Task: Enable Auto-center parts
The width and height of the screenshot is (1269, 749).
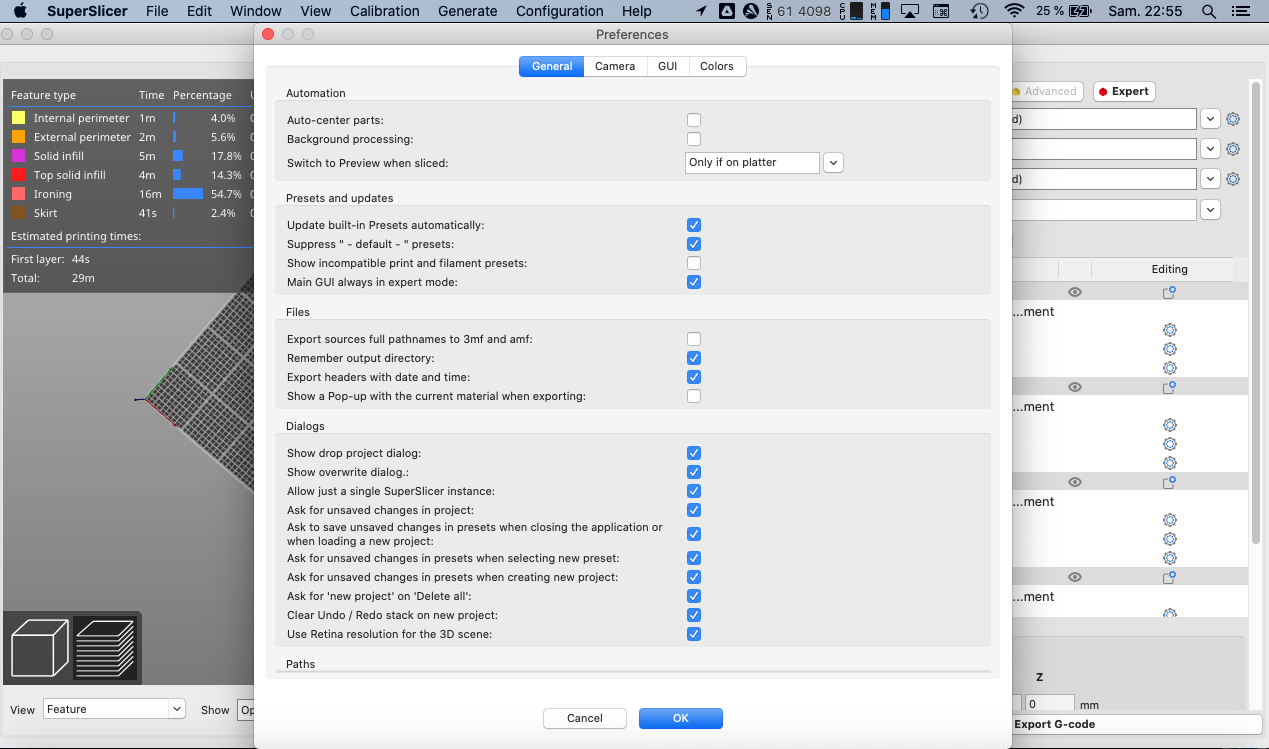Action: click(x=694, y=119)
